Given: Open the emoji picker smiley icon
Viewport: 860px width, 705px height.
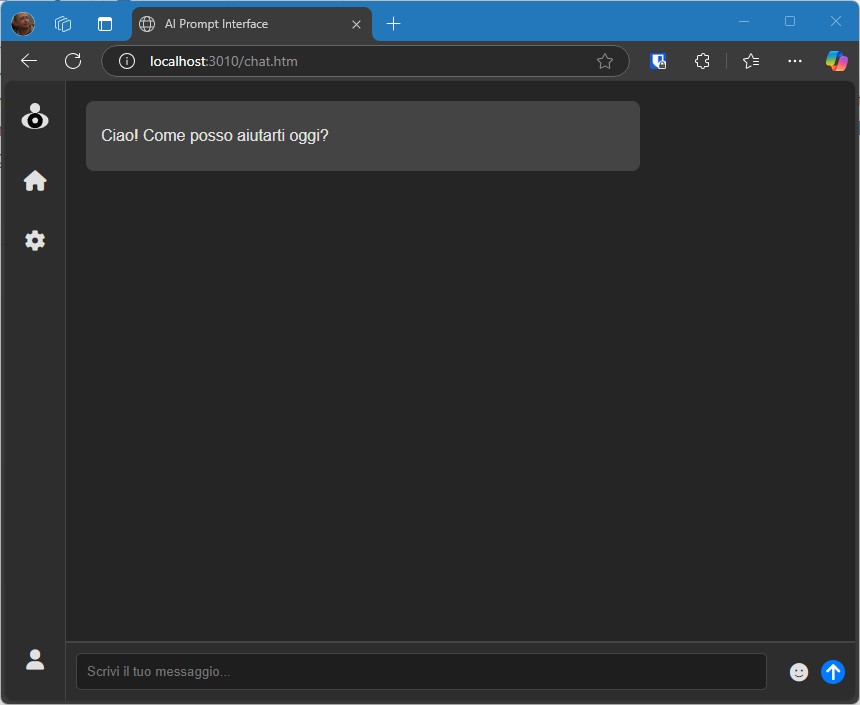Looking at the screenshot, I should pyautogui.click(x=798, y=672).
